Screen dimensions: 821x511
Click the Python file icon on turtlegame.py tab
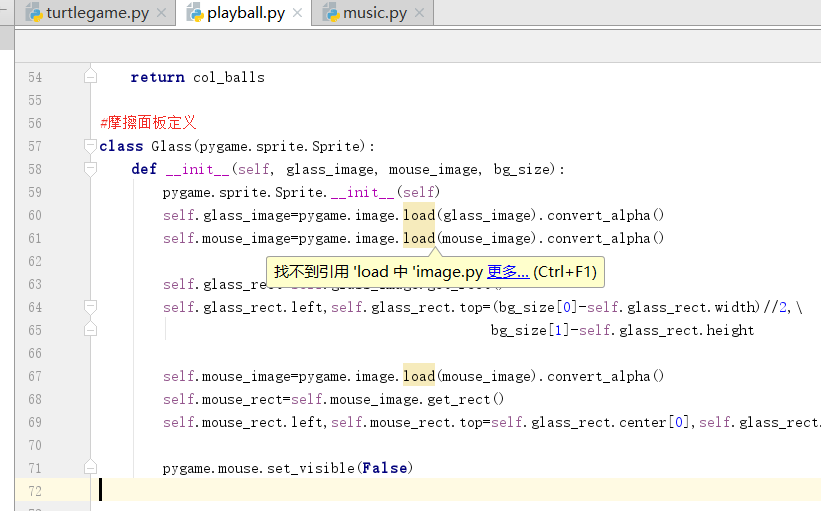tap(34, 13)
